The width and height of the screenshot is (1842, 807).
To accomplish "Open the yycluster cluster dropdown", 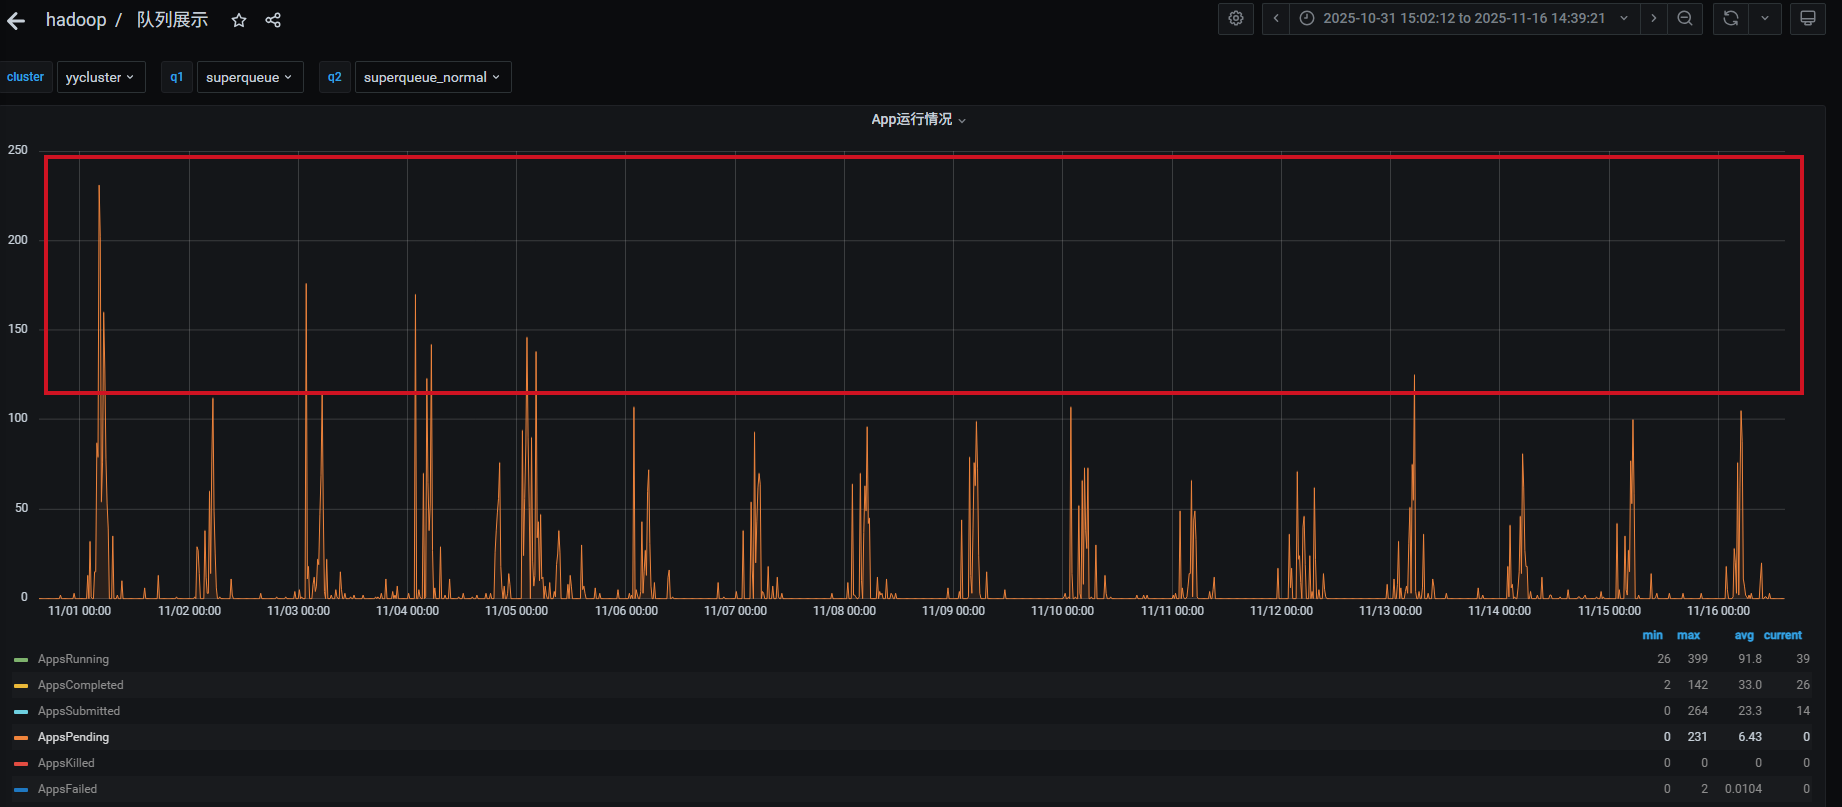I will (100, 77).
